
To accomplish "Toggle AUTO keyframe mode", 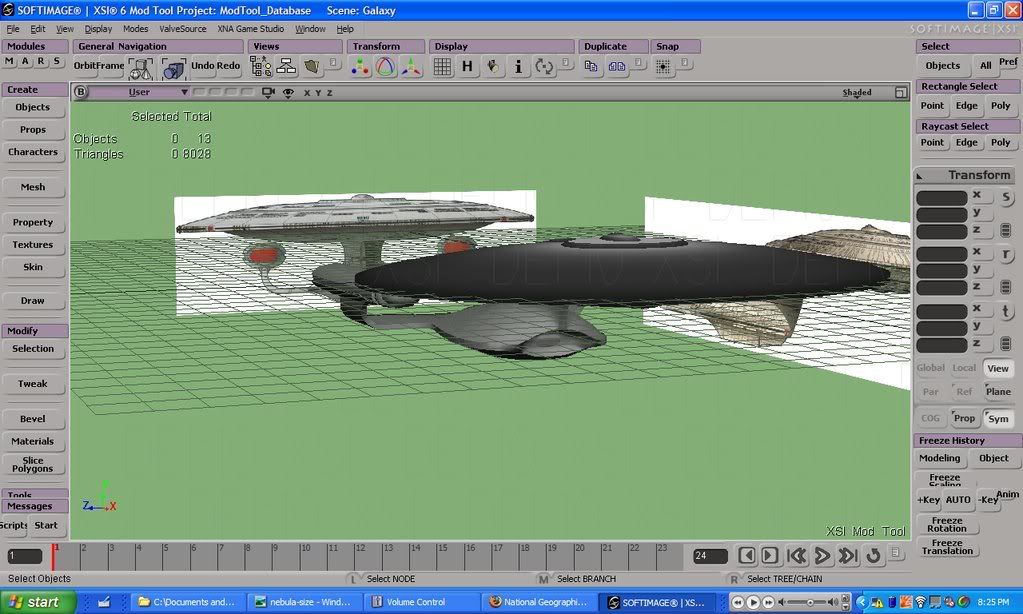I will point(958,500).
